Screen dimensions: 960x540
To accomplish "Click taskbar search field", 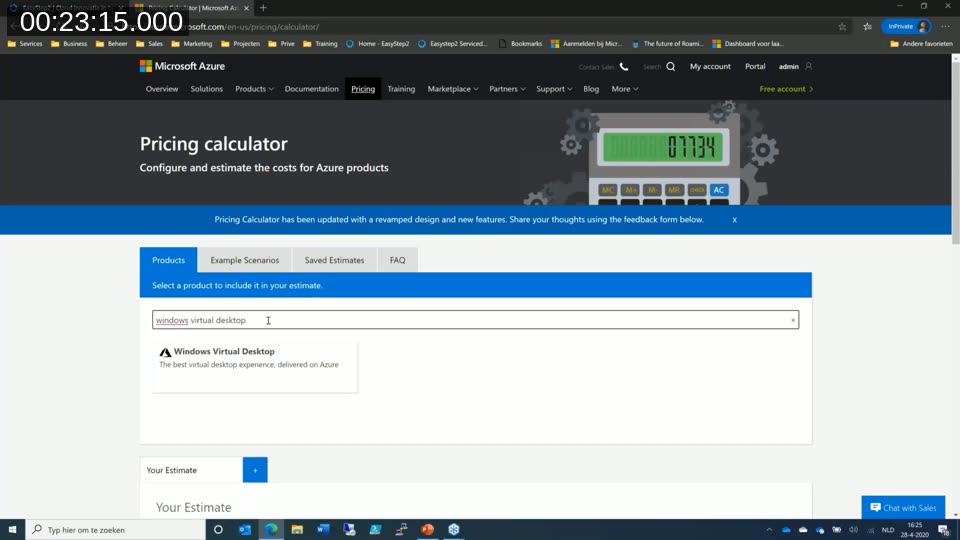I will (116, 530).
